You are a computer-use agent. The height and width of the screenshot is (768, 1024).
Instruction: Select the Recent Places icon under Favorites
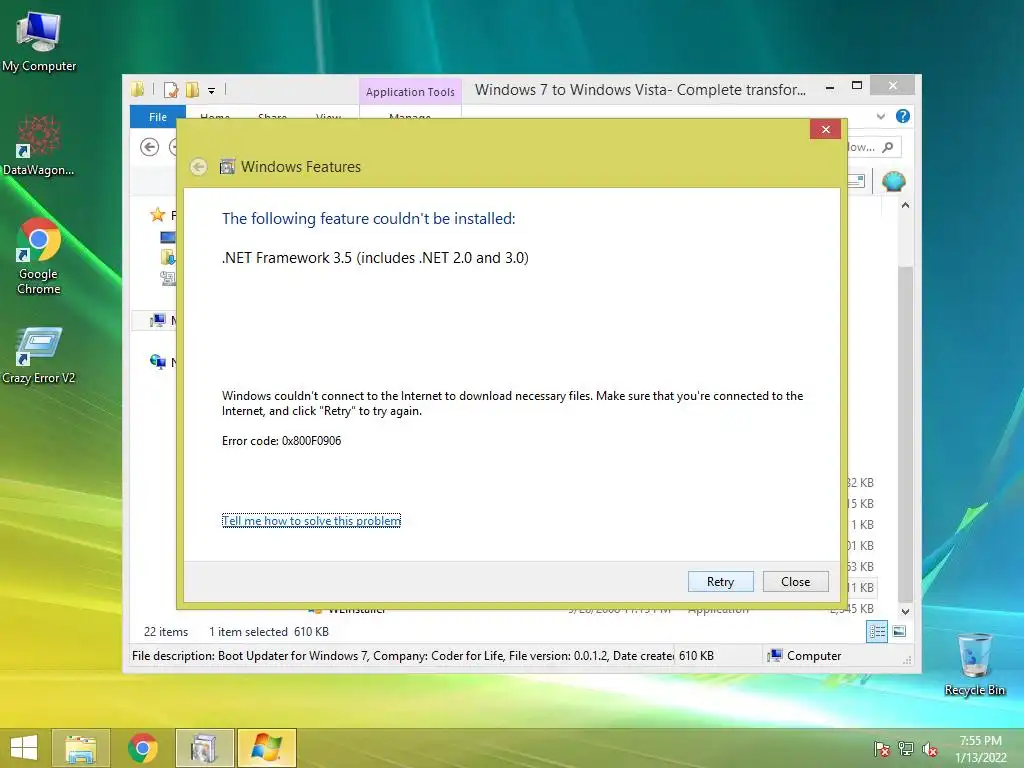(x=168, y=279)
